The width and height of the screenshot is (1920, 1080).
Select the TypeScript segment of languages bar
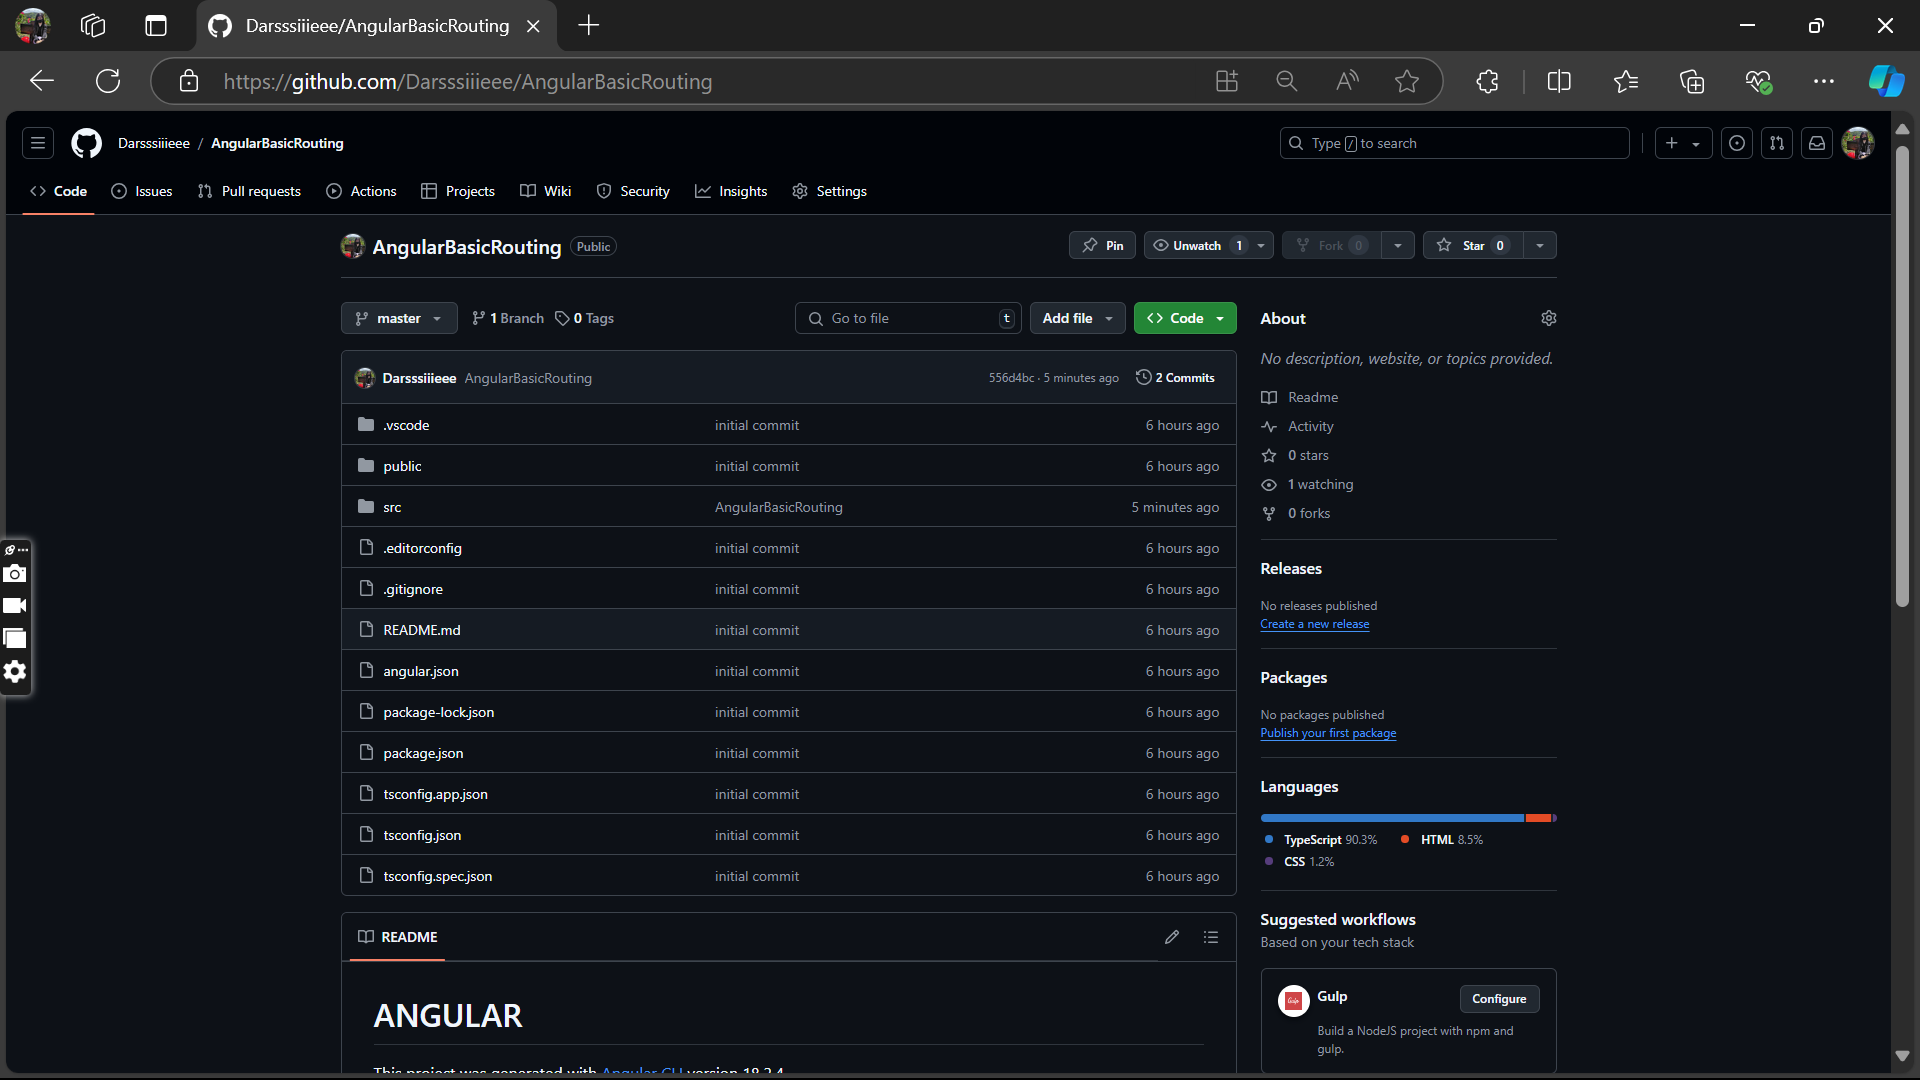pyautogui.click(x=1392, y=818)
